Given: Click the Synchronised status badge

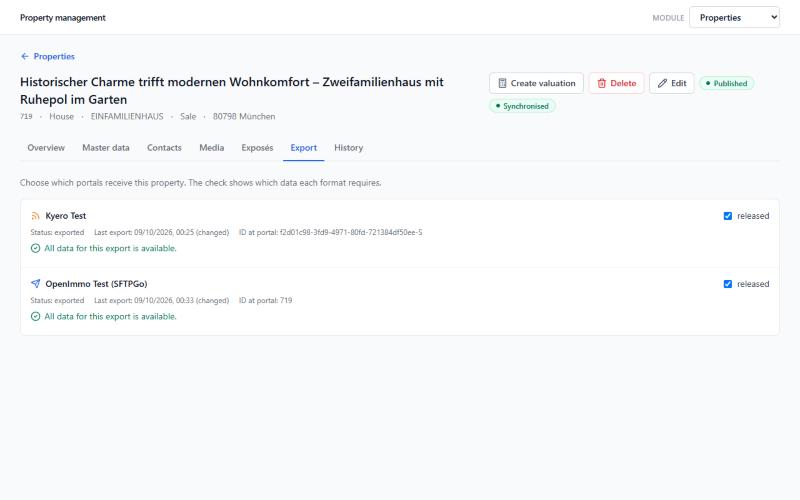Looking at the screenshot, I should (x=522, y=106).
